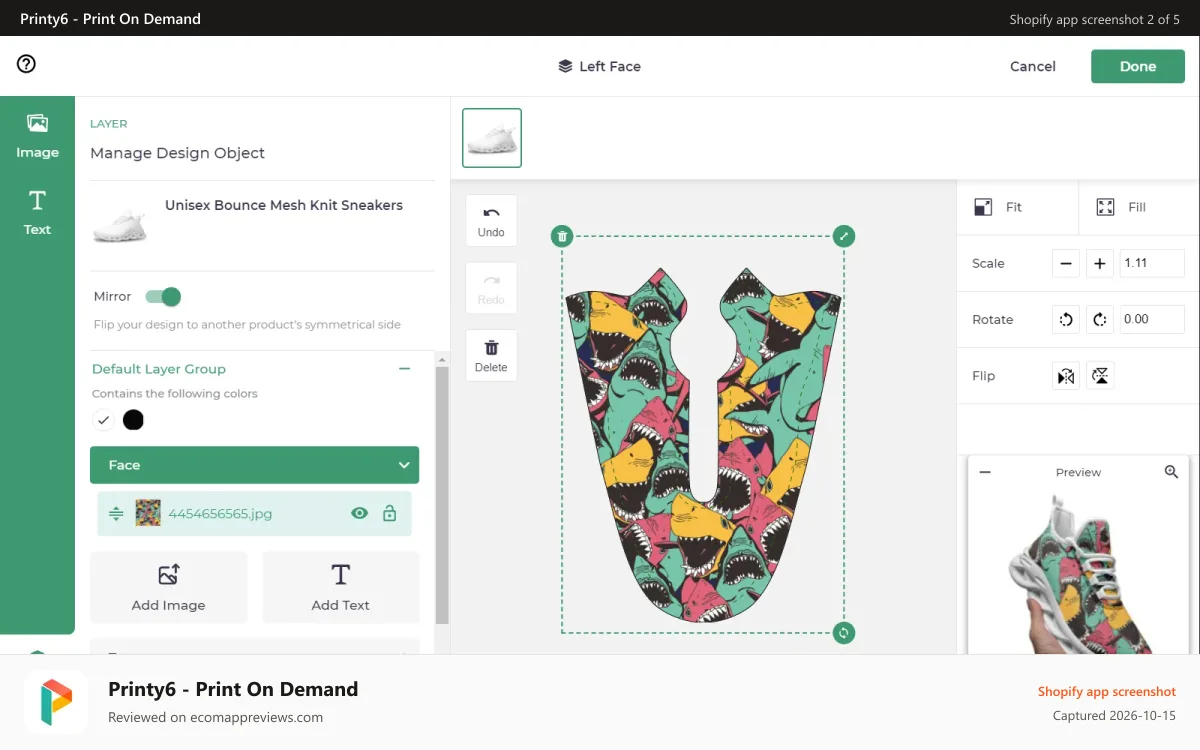
Task: Flip the design vertically
Action: click(1100, 376)
